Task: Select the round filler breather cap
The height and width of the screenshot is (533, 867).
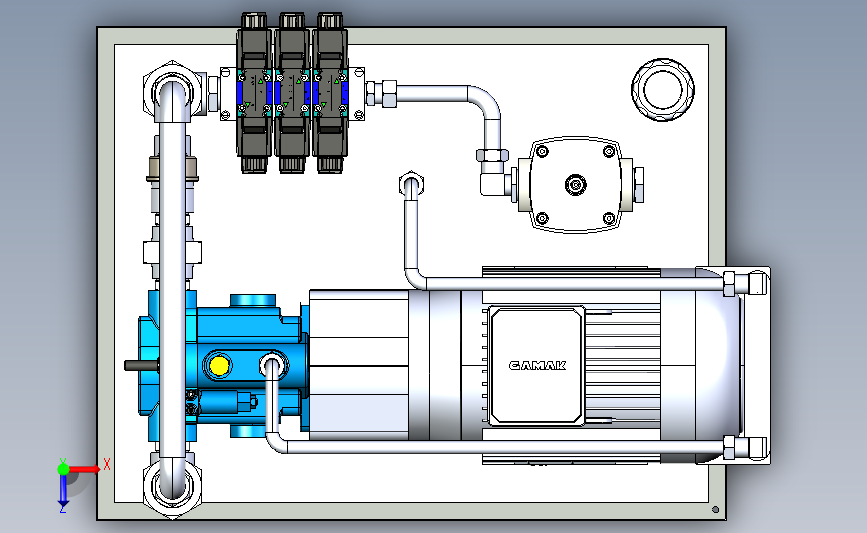Action: click(x=663, y=90)
